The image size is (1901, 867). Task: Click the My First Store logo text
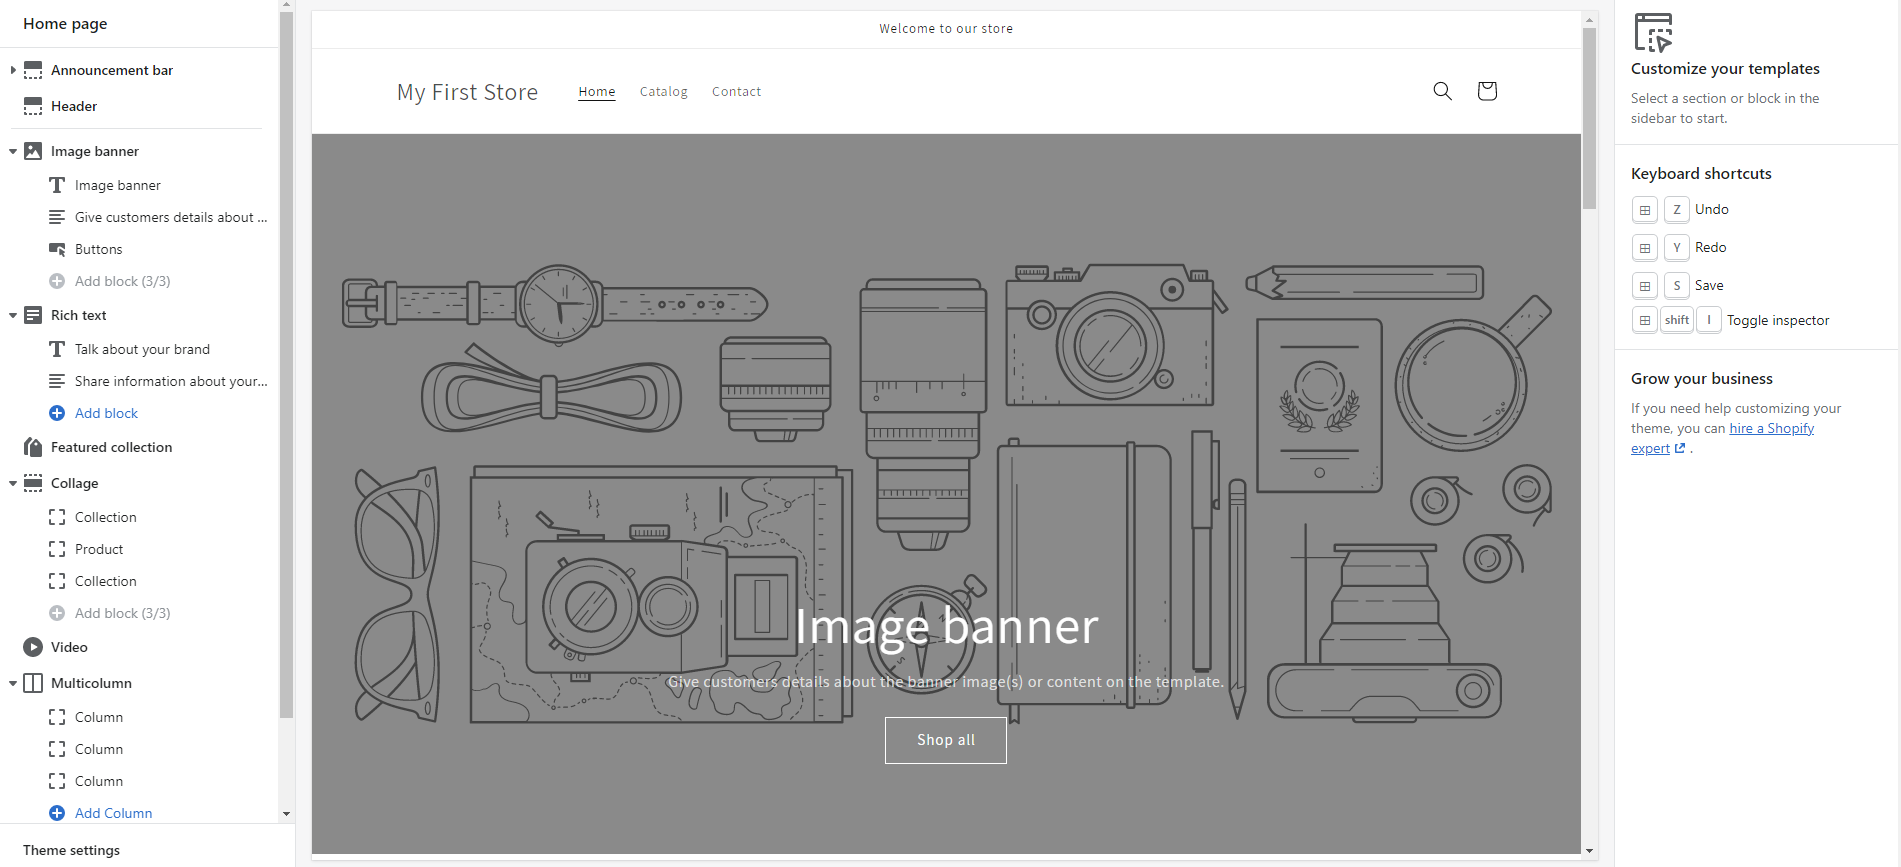(x=467, y=92)
